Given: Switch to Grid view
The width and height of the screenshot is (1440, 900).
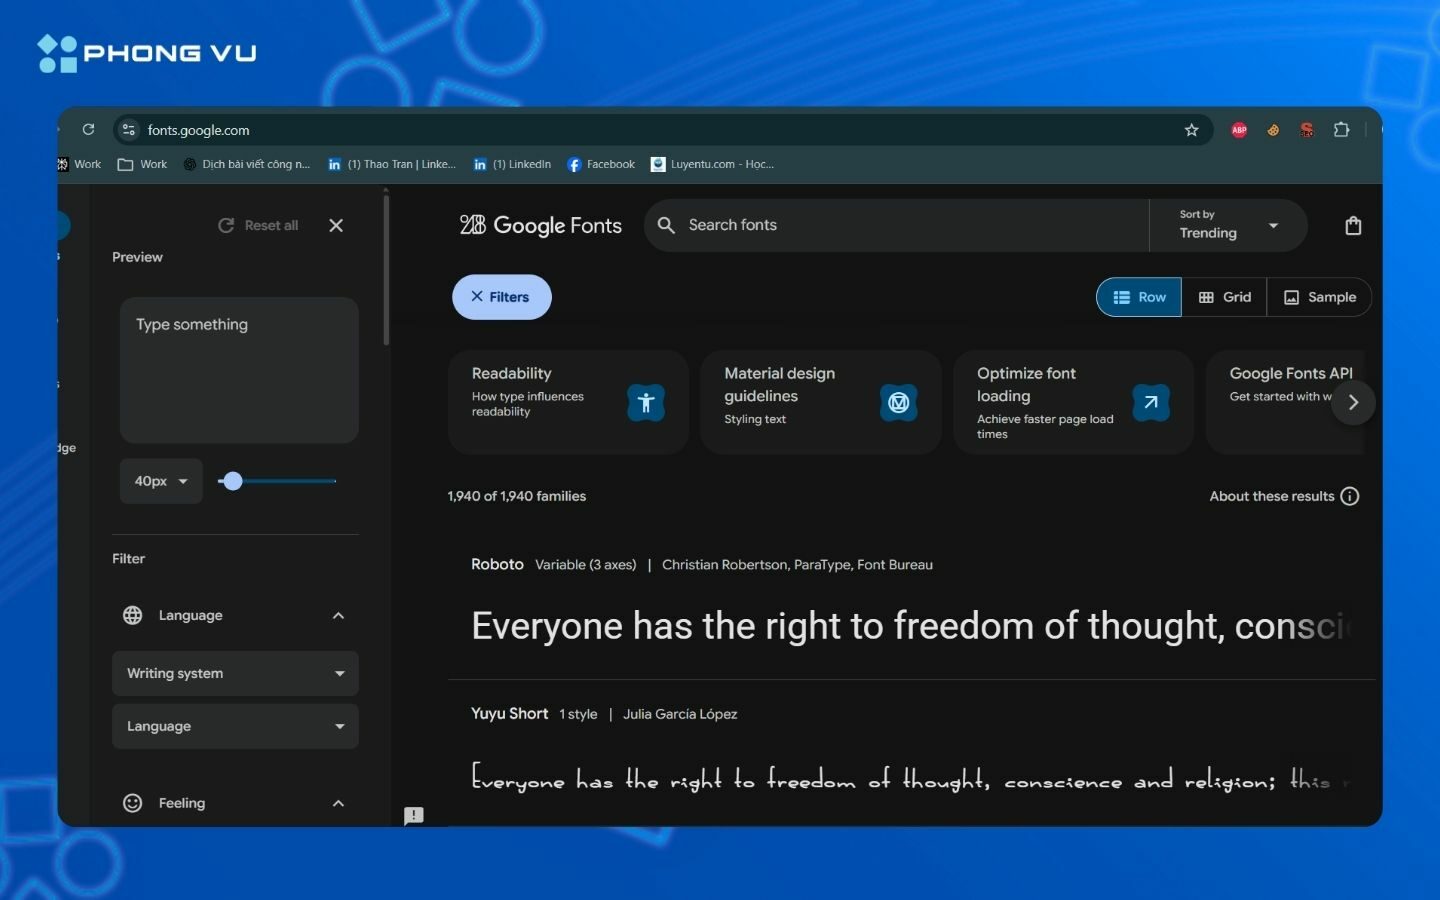Looking at the screenshot, I should click(x=1225, y=297).
